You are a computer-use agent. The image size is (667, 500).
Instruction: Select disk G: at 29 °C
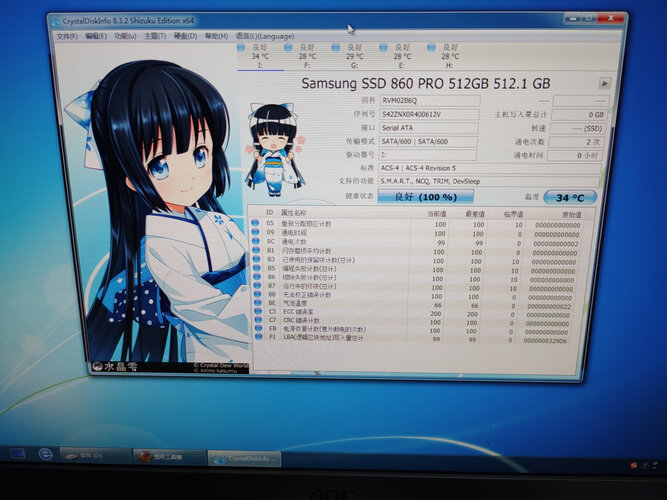[x=354, y=56]
